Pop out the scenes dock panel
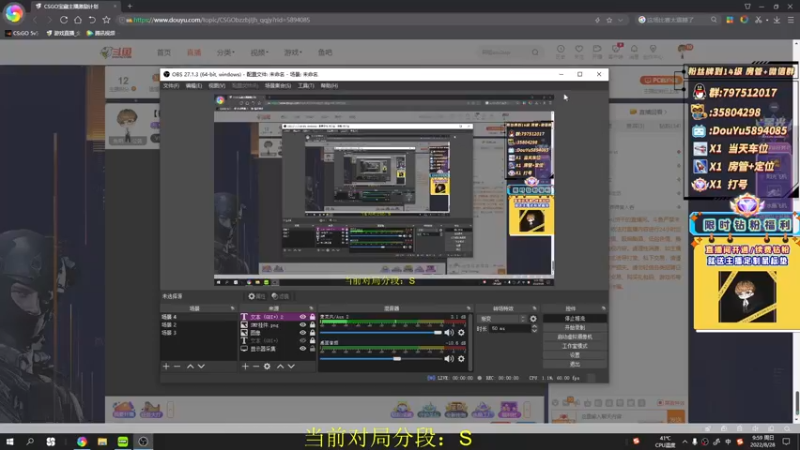Screen dimensions: 800x450 233,308
